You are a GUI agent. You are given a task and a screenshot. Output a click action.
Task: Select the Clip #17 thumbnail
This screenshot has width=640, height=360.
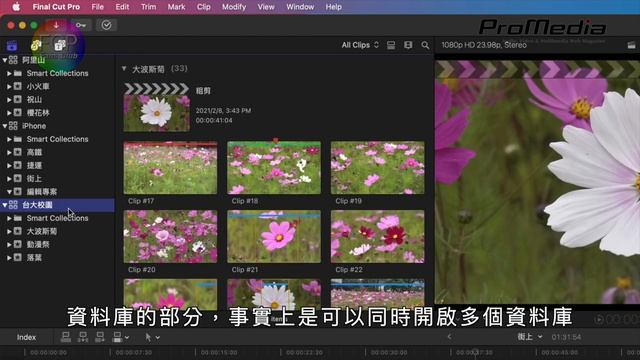click(x=170, y=168)
